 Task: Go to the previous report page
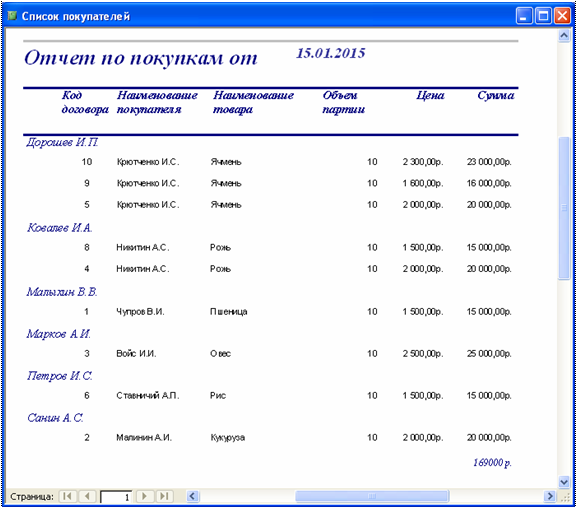pyautogui.click(x=87, y=496)
